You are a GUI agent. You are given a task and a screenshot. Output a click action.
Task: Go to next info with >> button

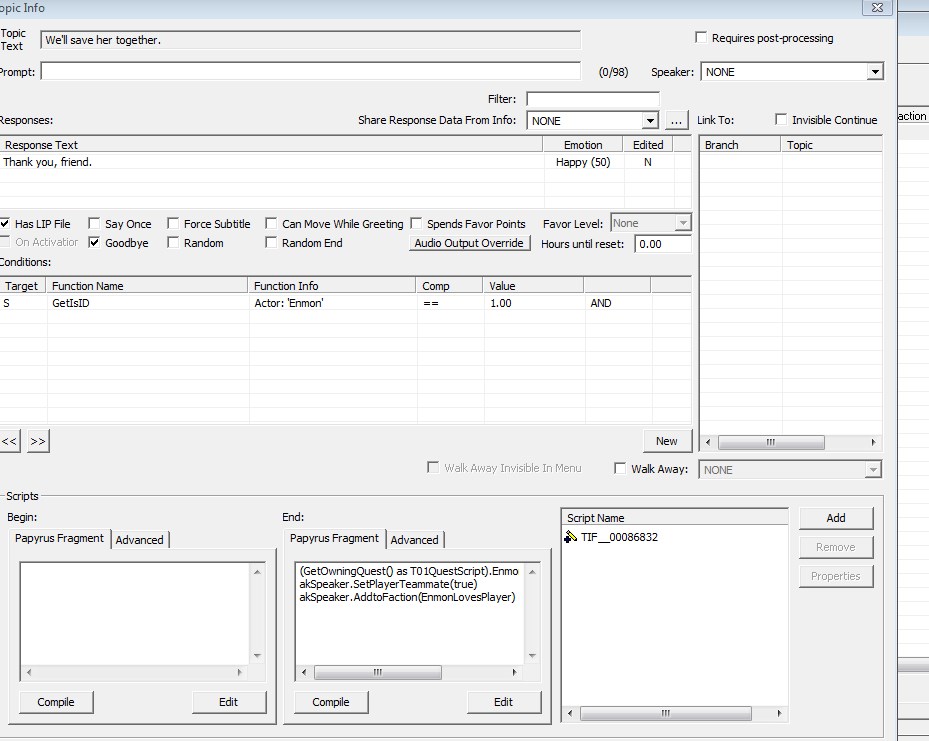click(38, 441)
